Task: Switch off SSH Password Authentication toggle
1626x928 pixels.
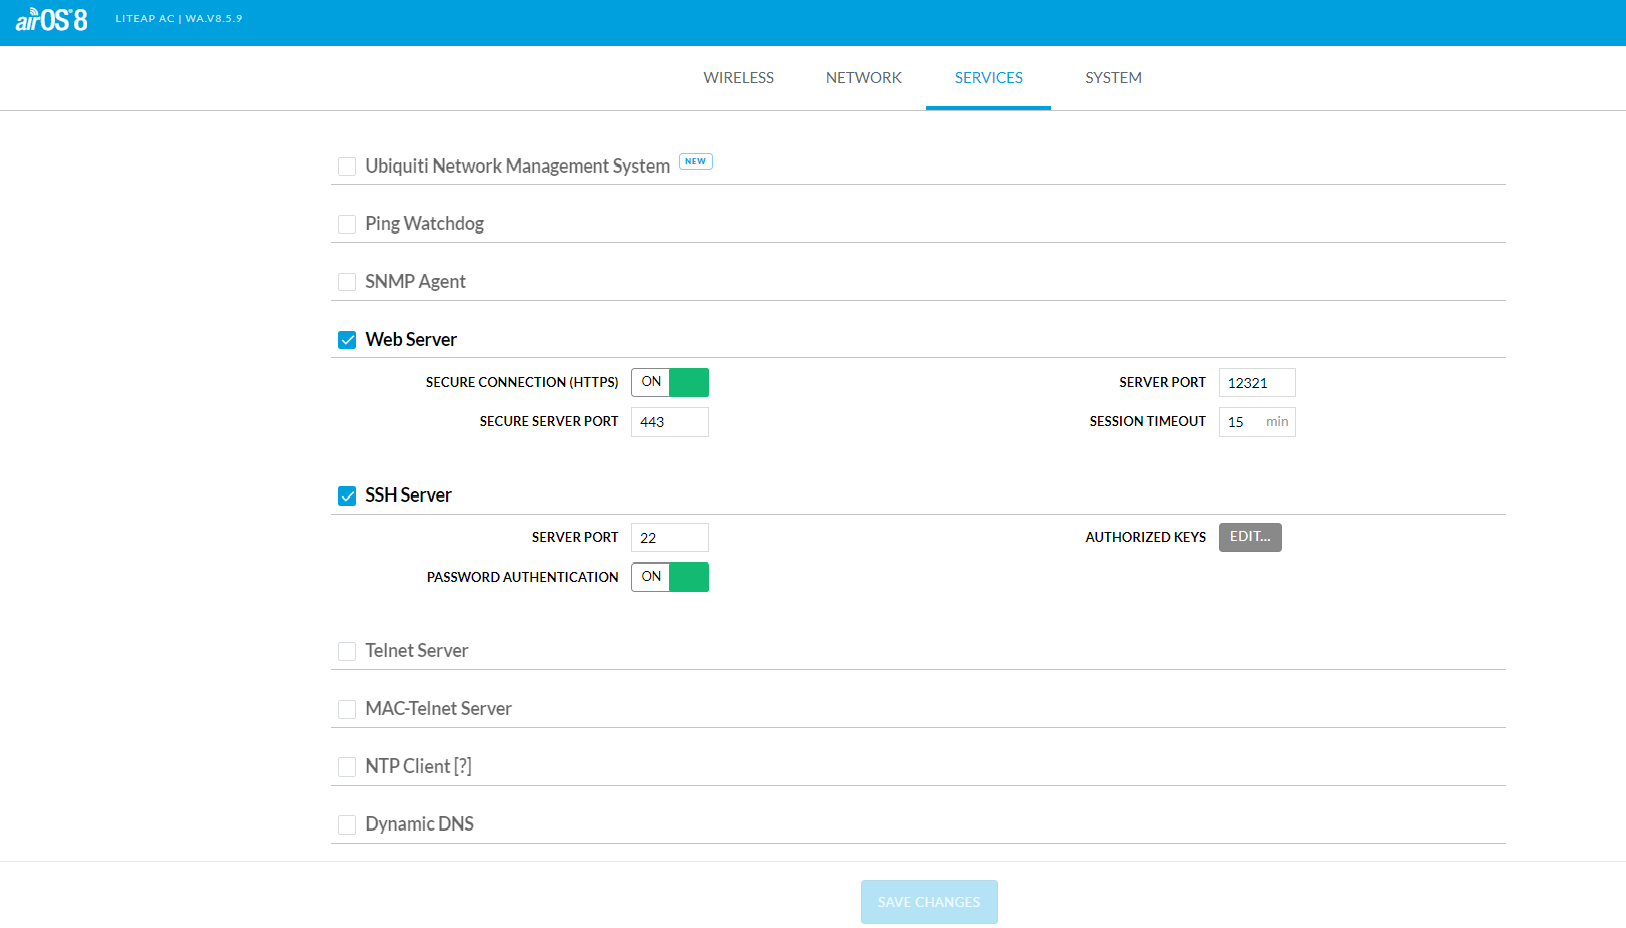Action: (x=669, y=577)
